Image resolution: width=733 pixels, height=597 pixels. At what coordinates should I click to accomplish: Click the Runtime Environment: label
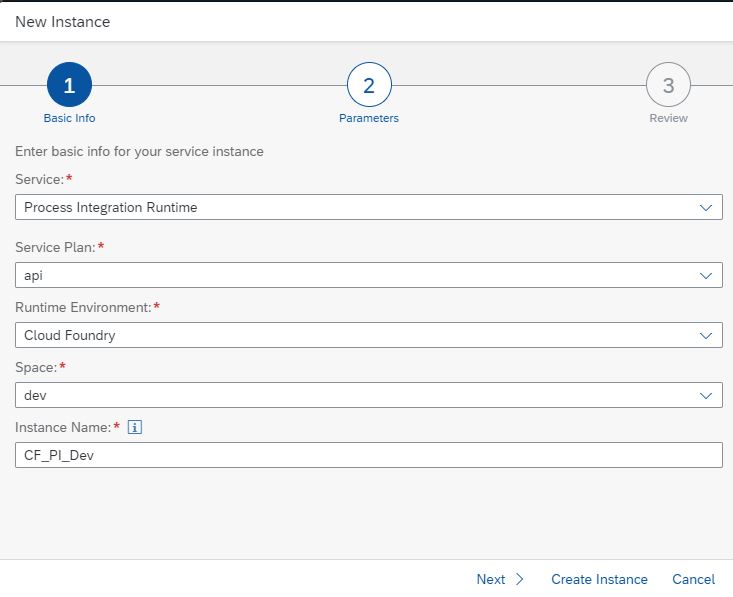pos(83,307)
